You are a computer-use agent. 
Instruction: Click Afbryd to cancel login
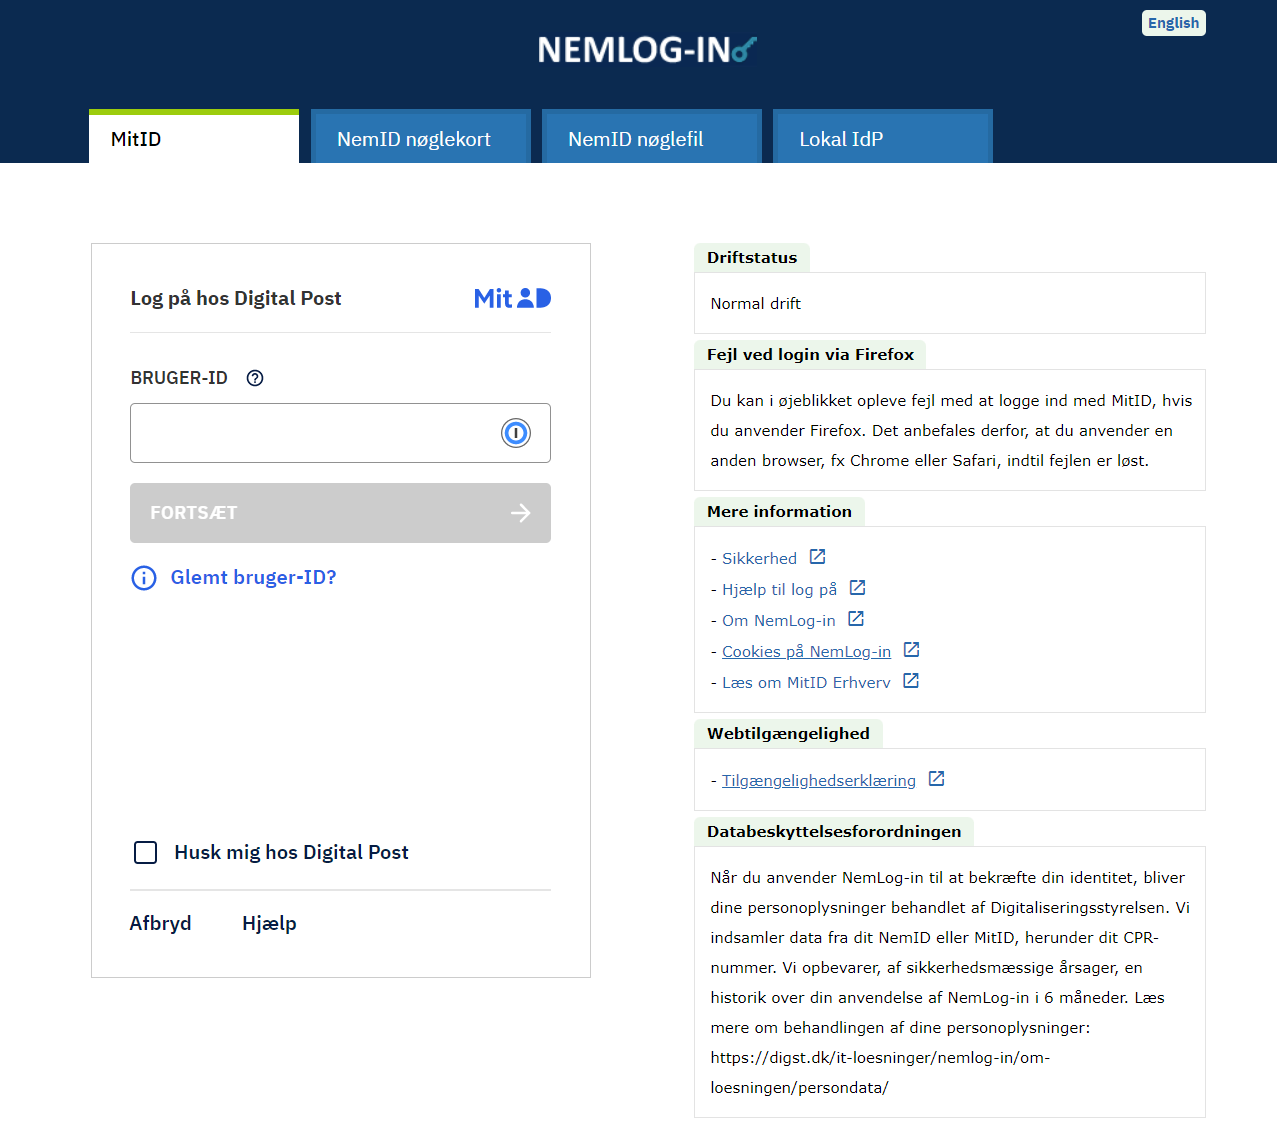pos(160,923)
